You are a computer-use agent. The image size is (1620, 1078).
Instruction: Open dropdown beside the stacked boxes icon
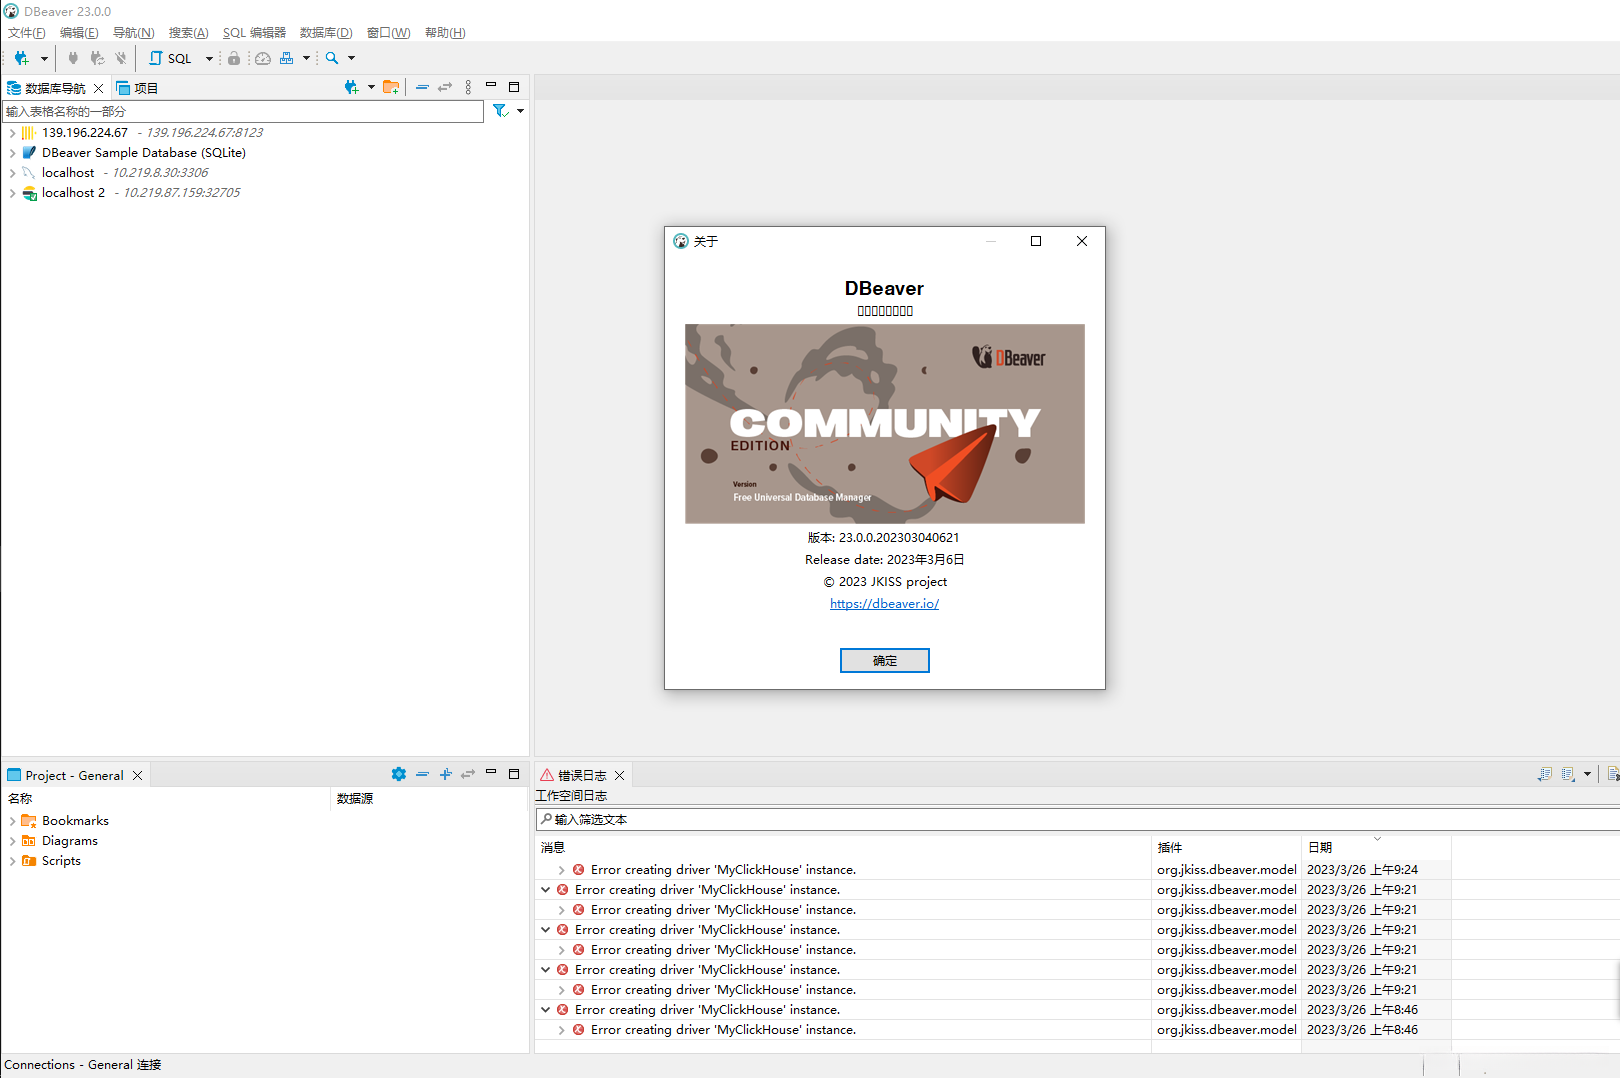tap(306, 58)
